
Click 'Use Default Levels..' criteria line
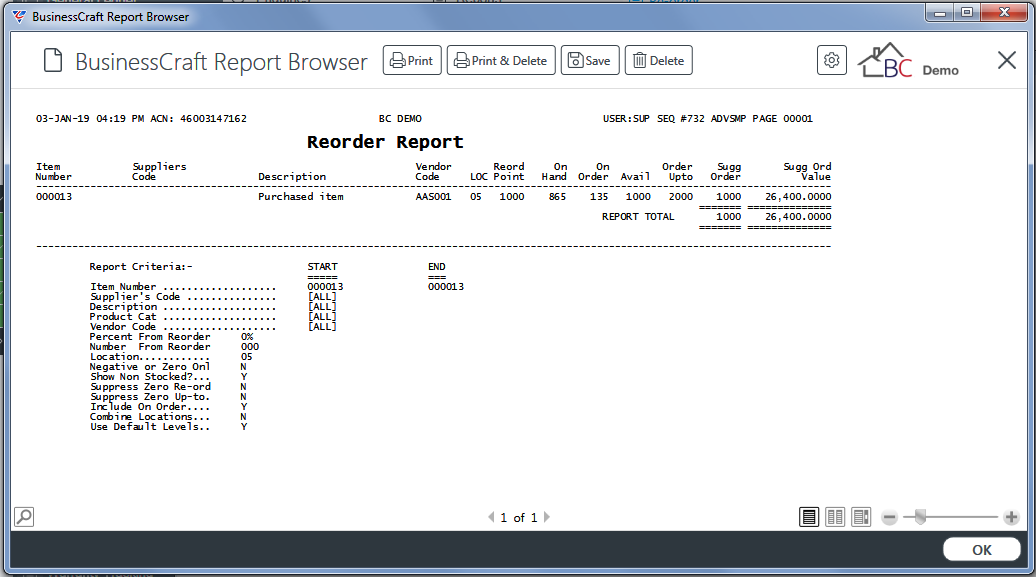168,427
